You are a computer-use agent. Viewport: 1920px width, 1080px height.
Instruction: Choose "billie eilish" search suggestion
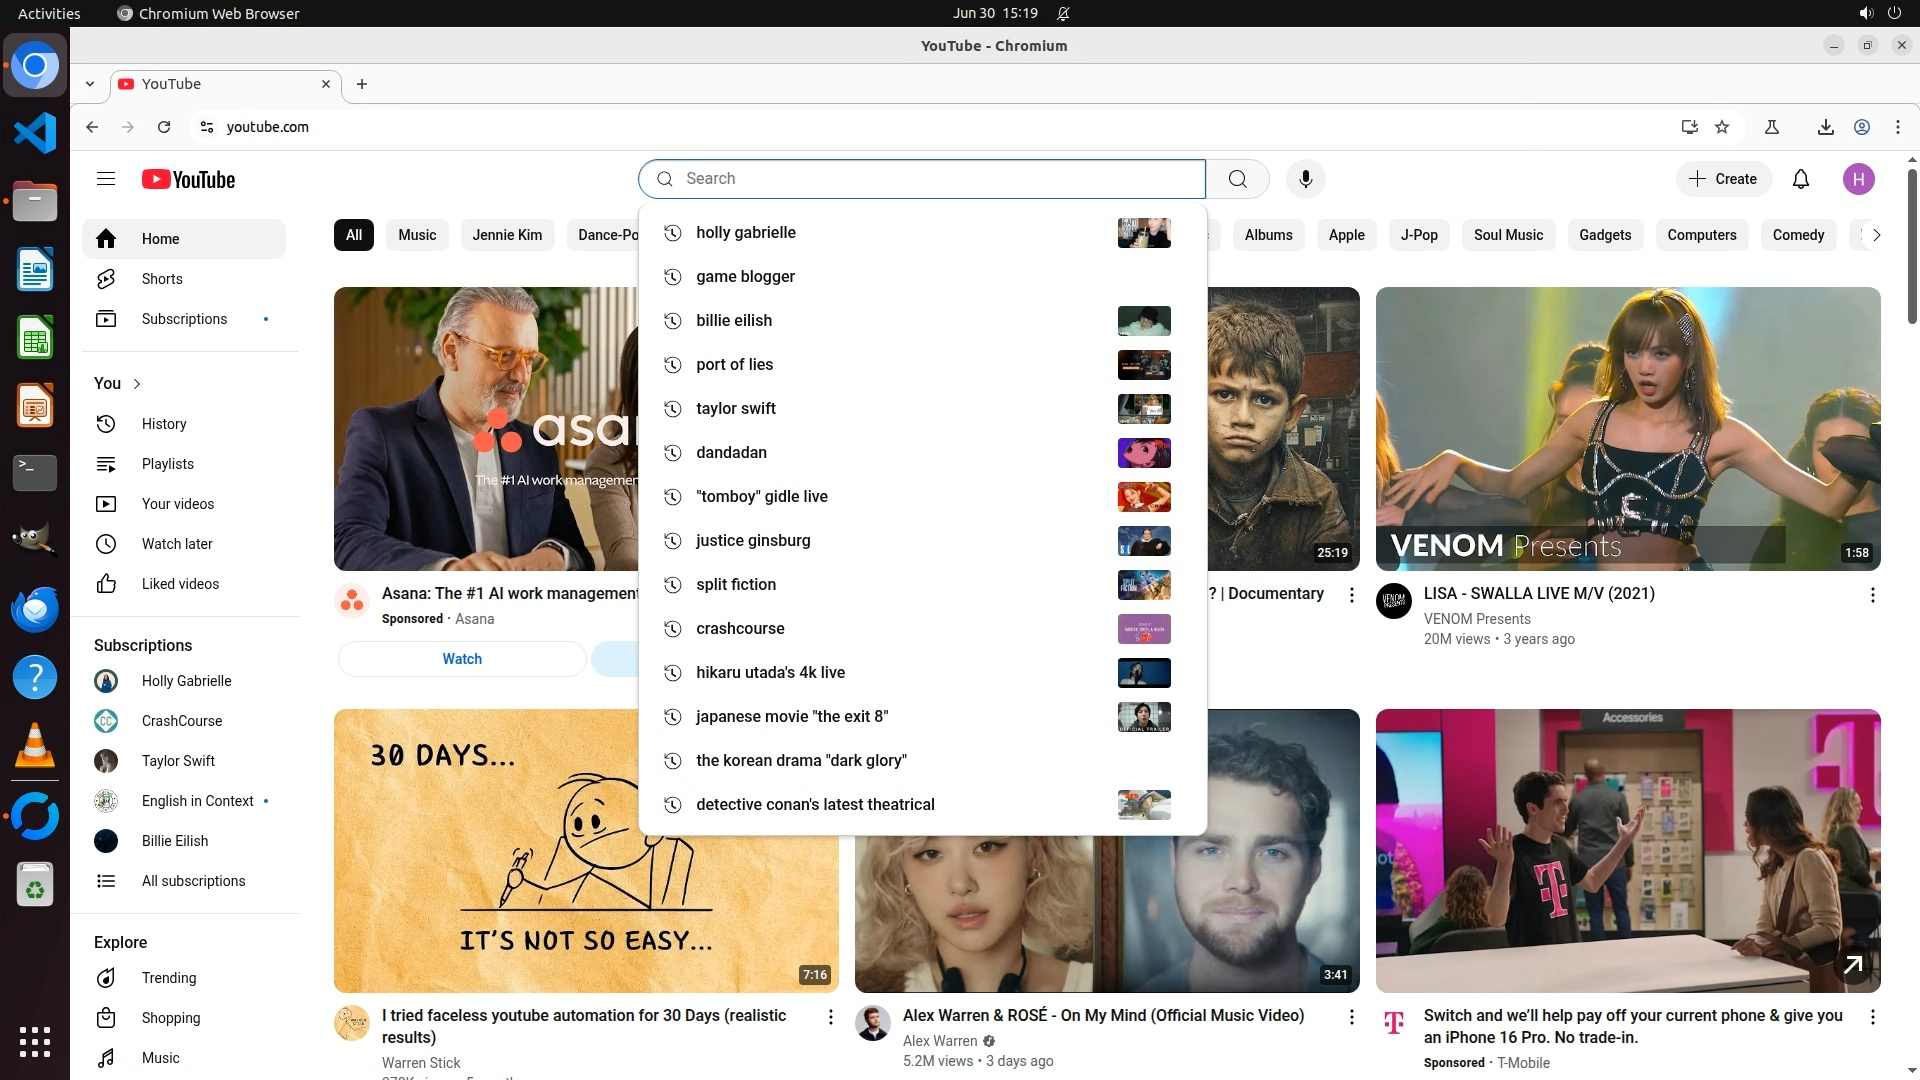point(734,320)
